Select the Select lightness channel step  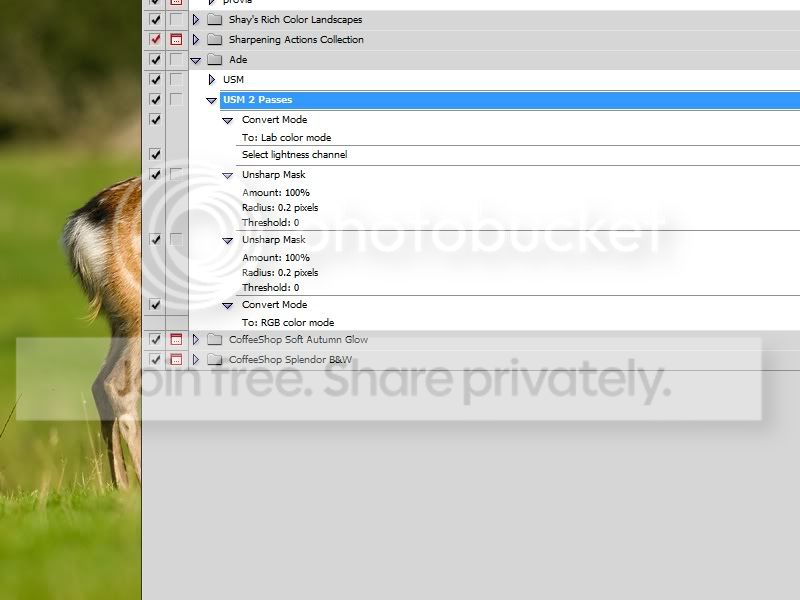coord(294,155)
